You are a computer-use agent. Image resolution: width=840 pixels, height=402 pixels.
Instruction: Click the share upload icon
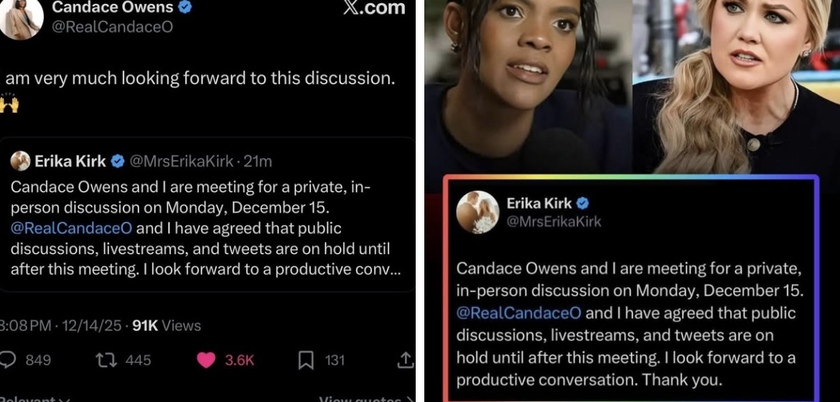[405, 360]
